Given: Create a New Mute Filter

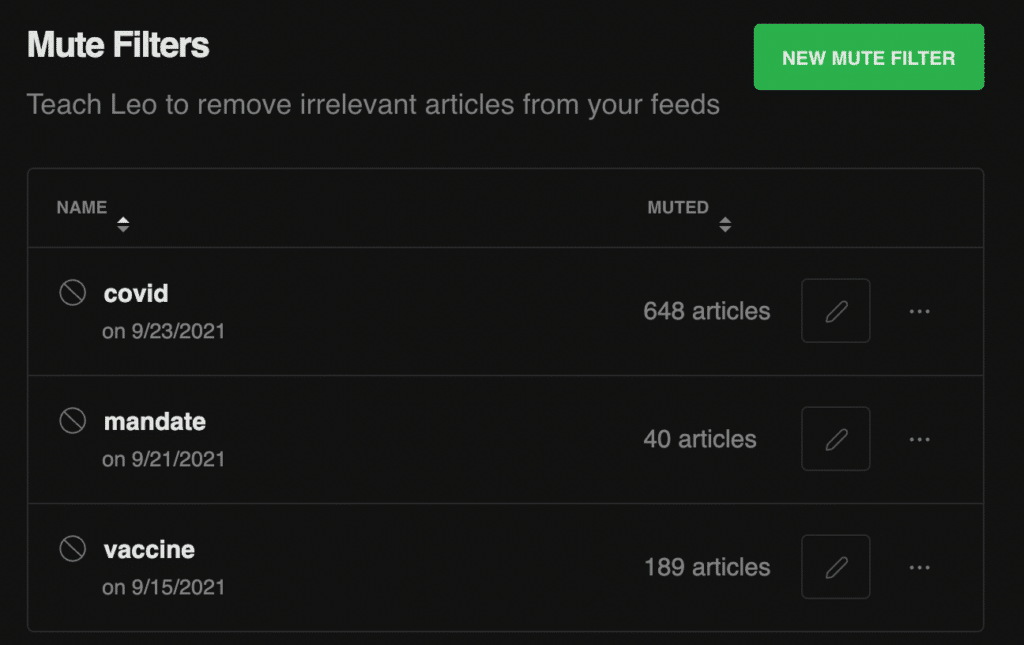Looking at the screenshot, I should click(869, 57).
